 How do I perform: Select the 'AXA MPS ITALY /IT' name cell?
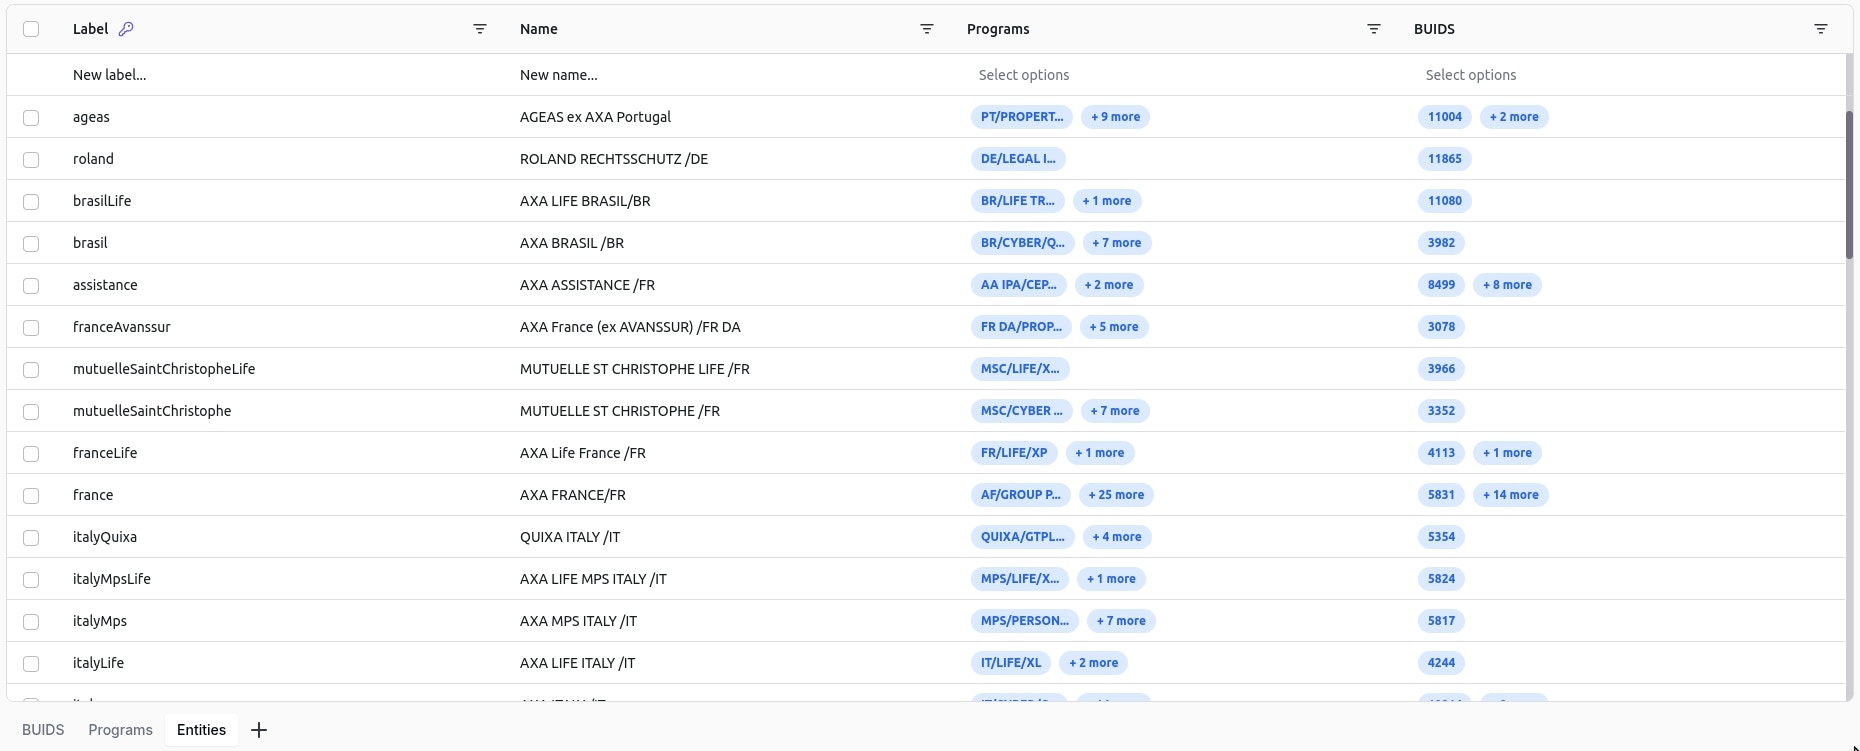(578, 621)
